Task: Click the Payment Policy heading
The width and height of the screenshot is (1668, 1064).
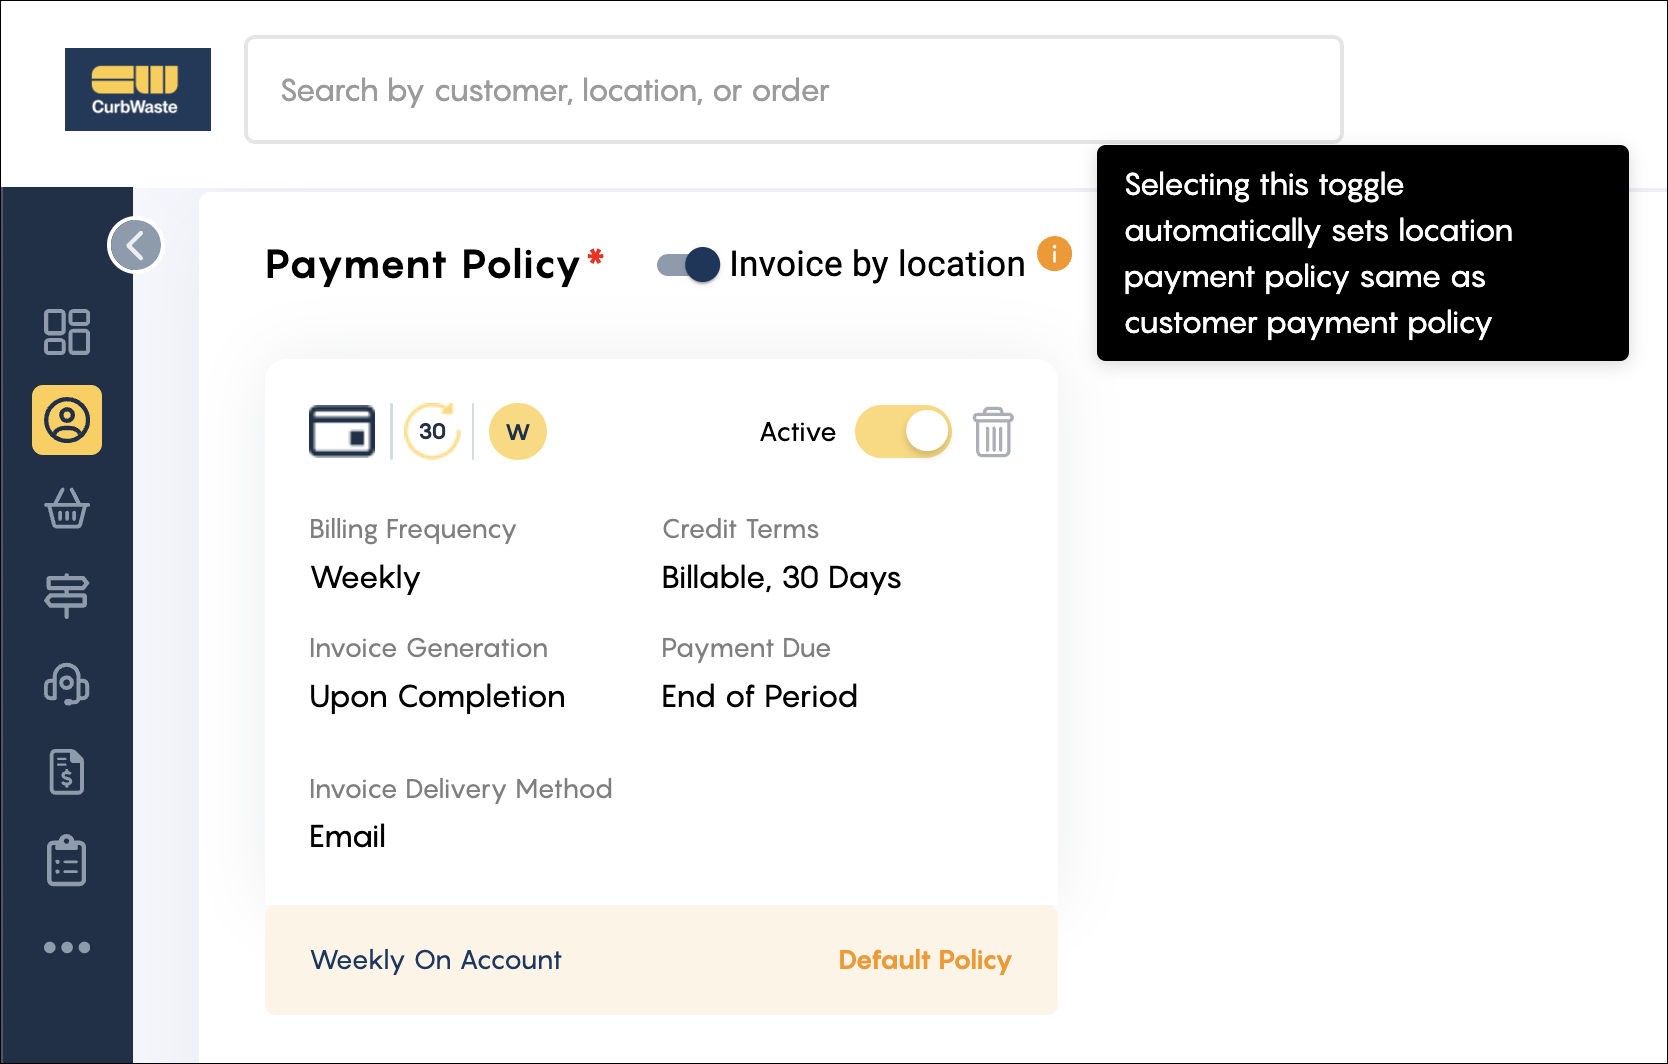Action: (422, 265)
